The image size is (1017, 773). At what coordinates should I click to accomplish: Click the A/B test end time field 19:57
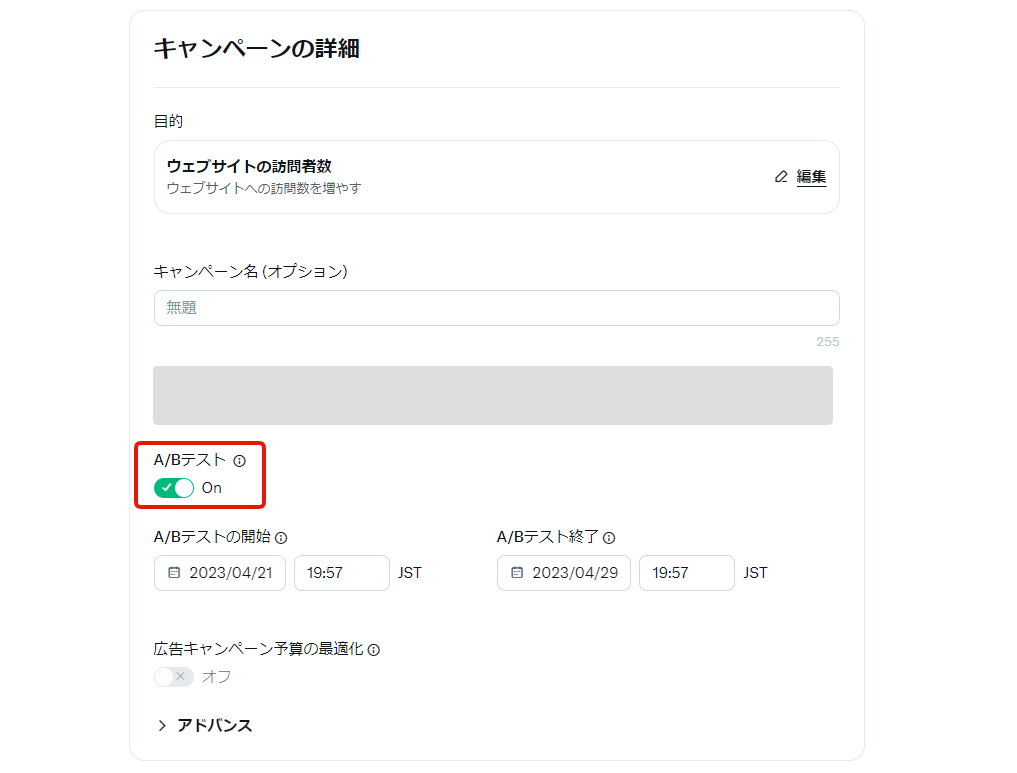(687, 573)
